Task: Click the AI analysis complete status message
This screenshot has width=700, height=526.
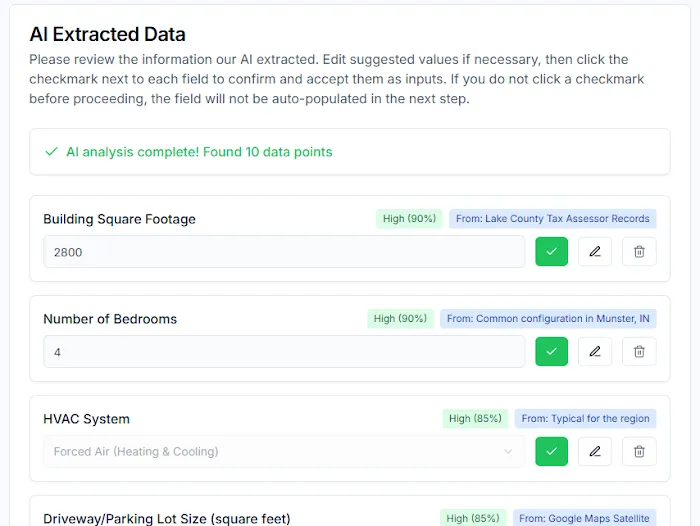Action: click(x=199, y=152)
